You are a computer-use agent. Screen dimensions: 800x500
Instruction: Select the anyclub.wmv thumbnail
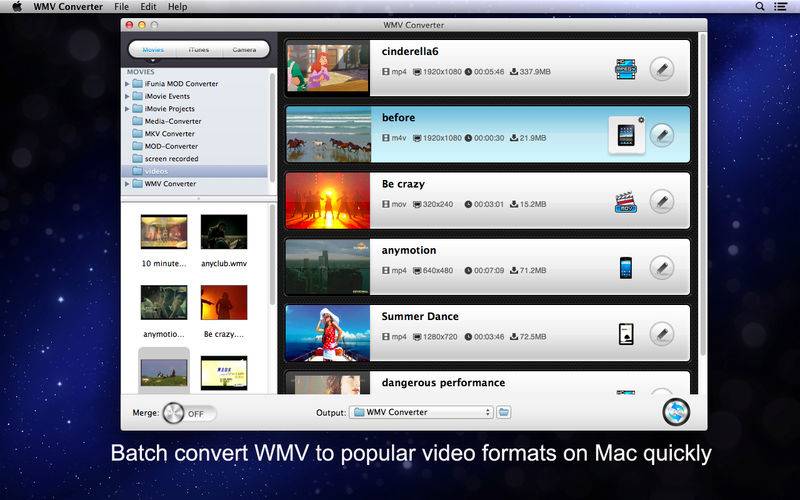223,232
